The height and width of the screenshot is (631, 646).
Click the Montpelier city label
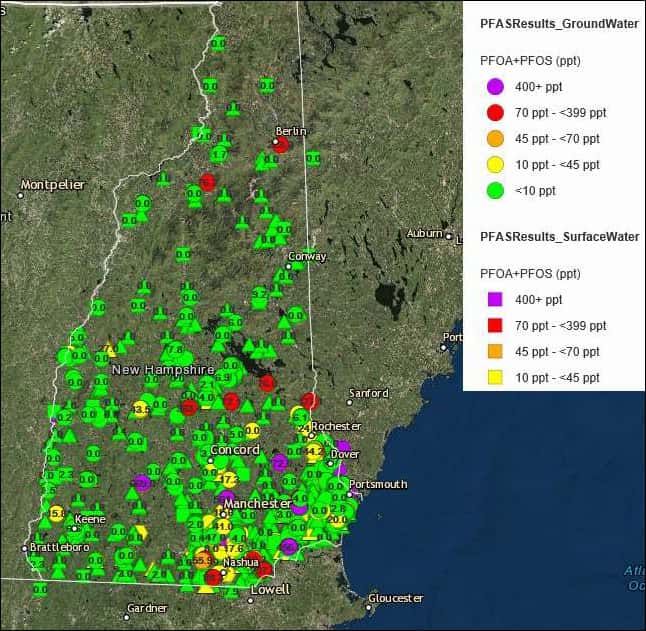click(53, 185)
